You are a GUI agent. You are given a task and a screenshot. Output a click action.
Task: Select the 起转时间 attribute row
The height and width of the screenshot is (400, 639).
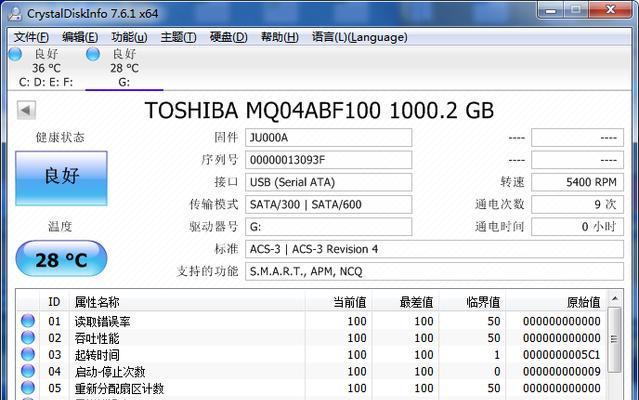tap(311, 354)
